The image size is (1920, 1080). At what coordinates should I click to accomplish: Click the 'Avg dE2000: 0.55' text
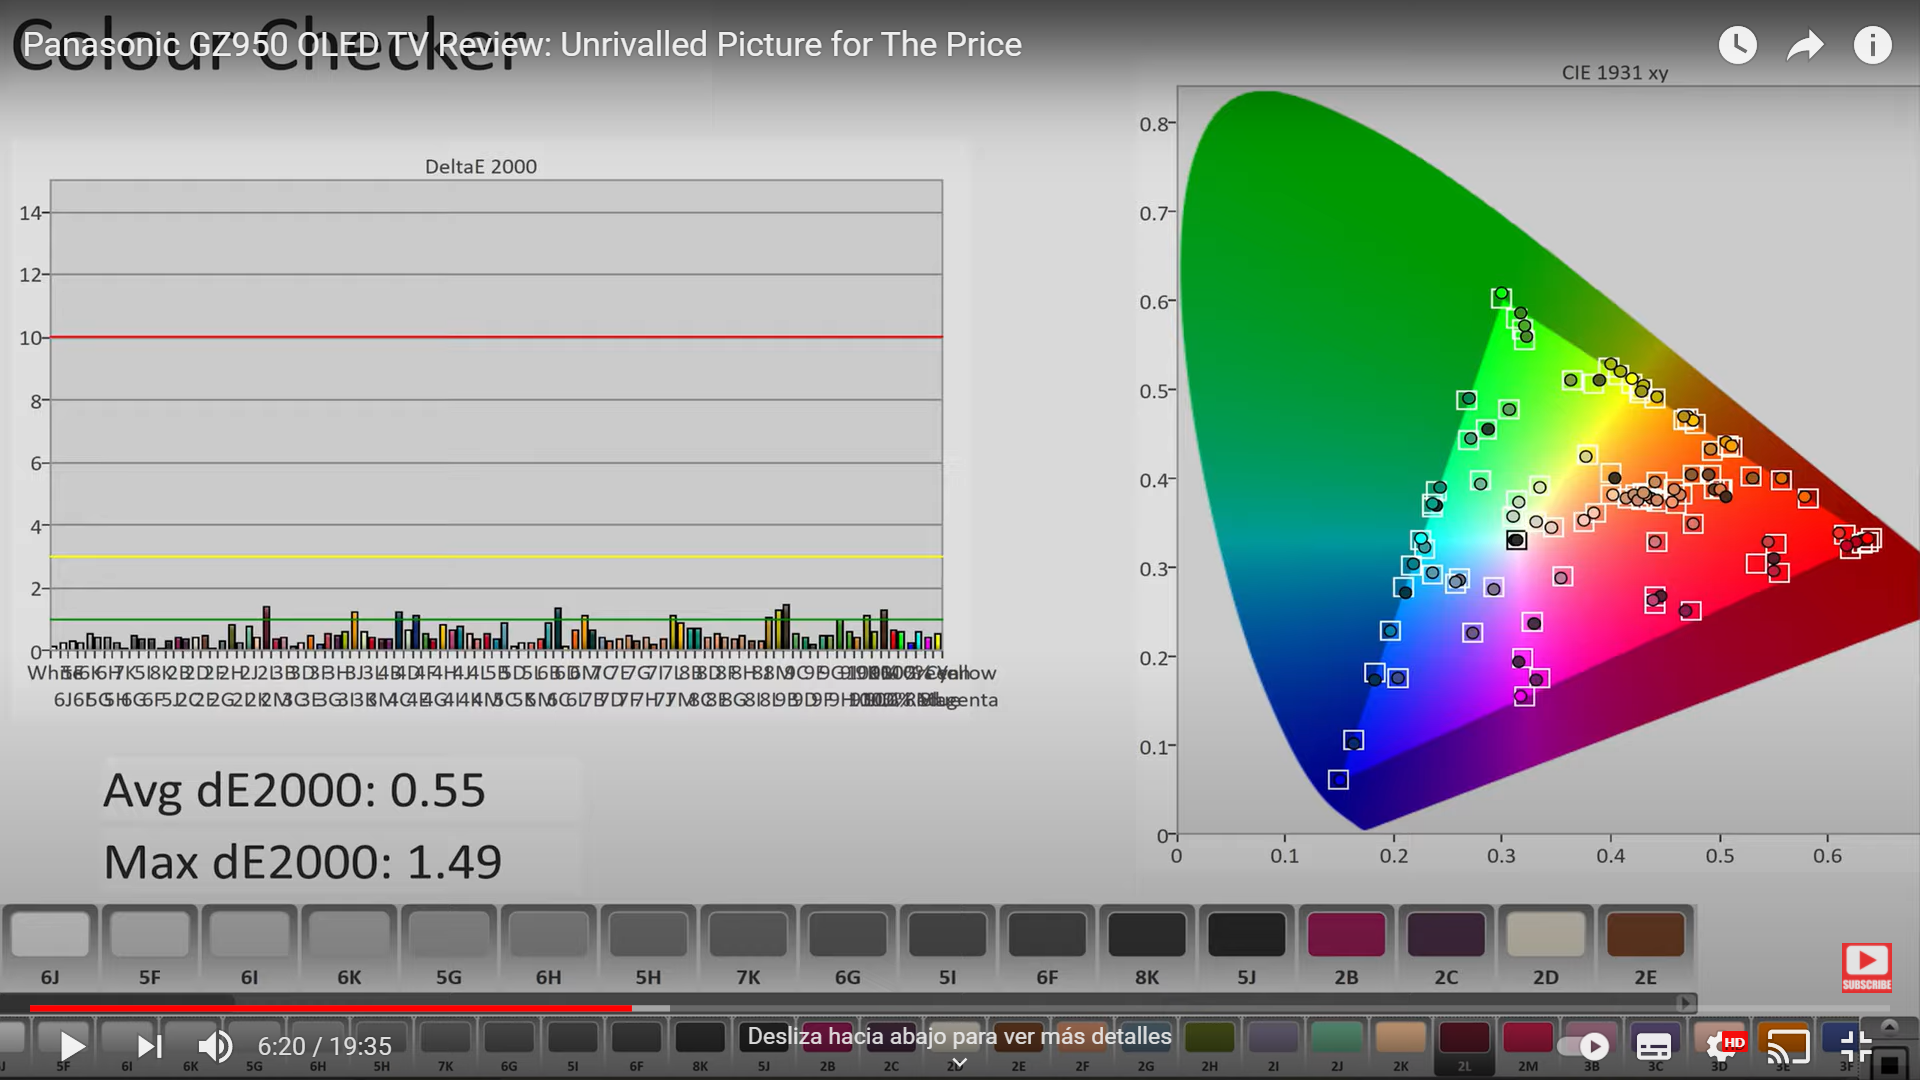(294, 790)
